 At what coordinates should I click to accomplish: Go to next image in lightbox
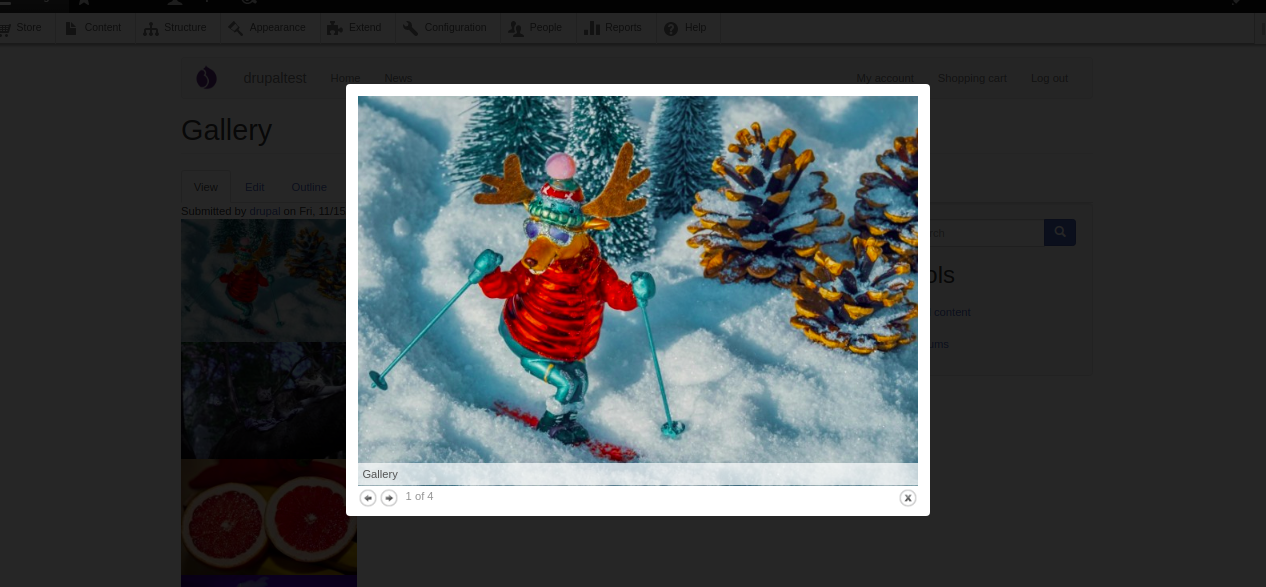(x=389, y=498)
